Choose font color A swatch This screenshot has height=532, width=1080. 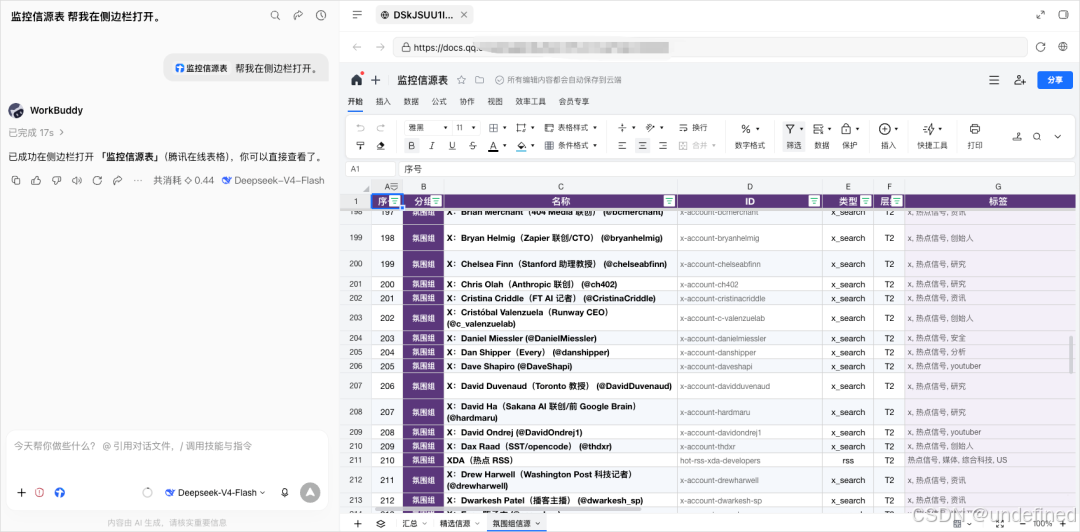pyautogui.click(x=493, y=145)
